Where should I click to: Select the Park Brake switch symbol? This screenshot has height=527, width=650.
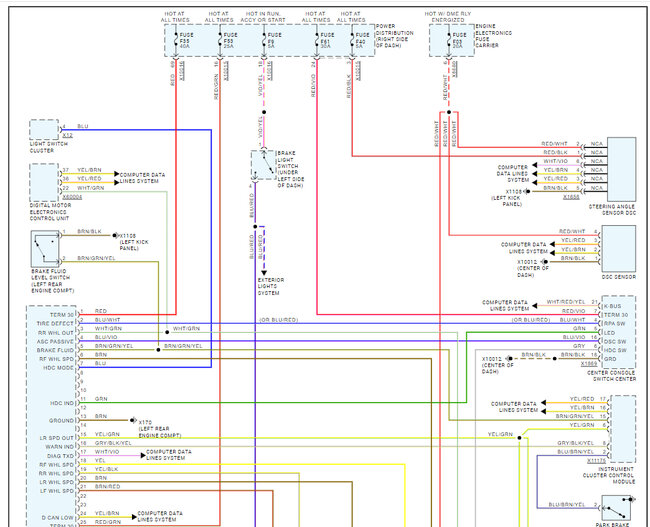click(616, 508)
